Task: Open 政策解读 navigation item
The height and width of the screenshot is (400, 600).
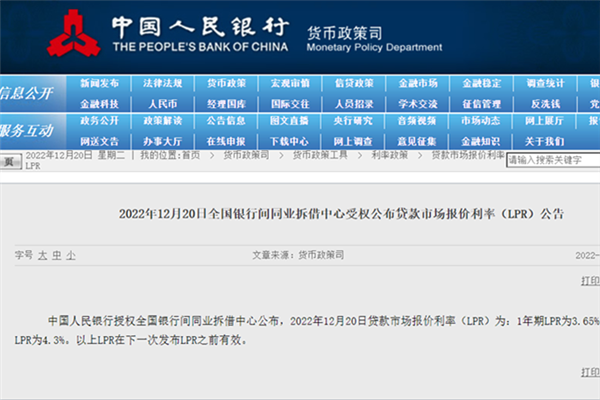Action: pos(163,121)
